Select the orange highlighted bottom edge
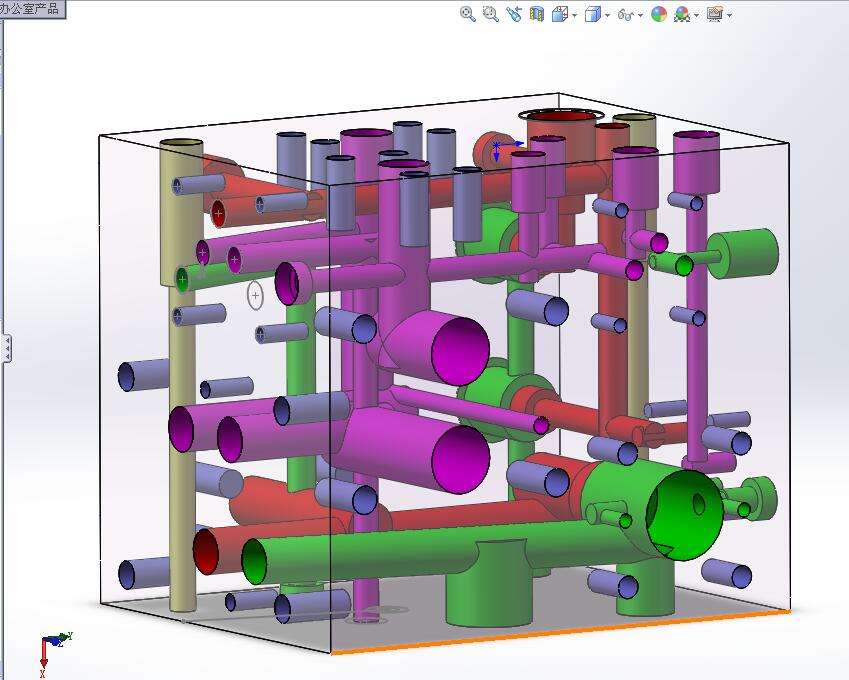Viewport: 849px width, 680px height. [x=560, y=632]
